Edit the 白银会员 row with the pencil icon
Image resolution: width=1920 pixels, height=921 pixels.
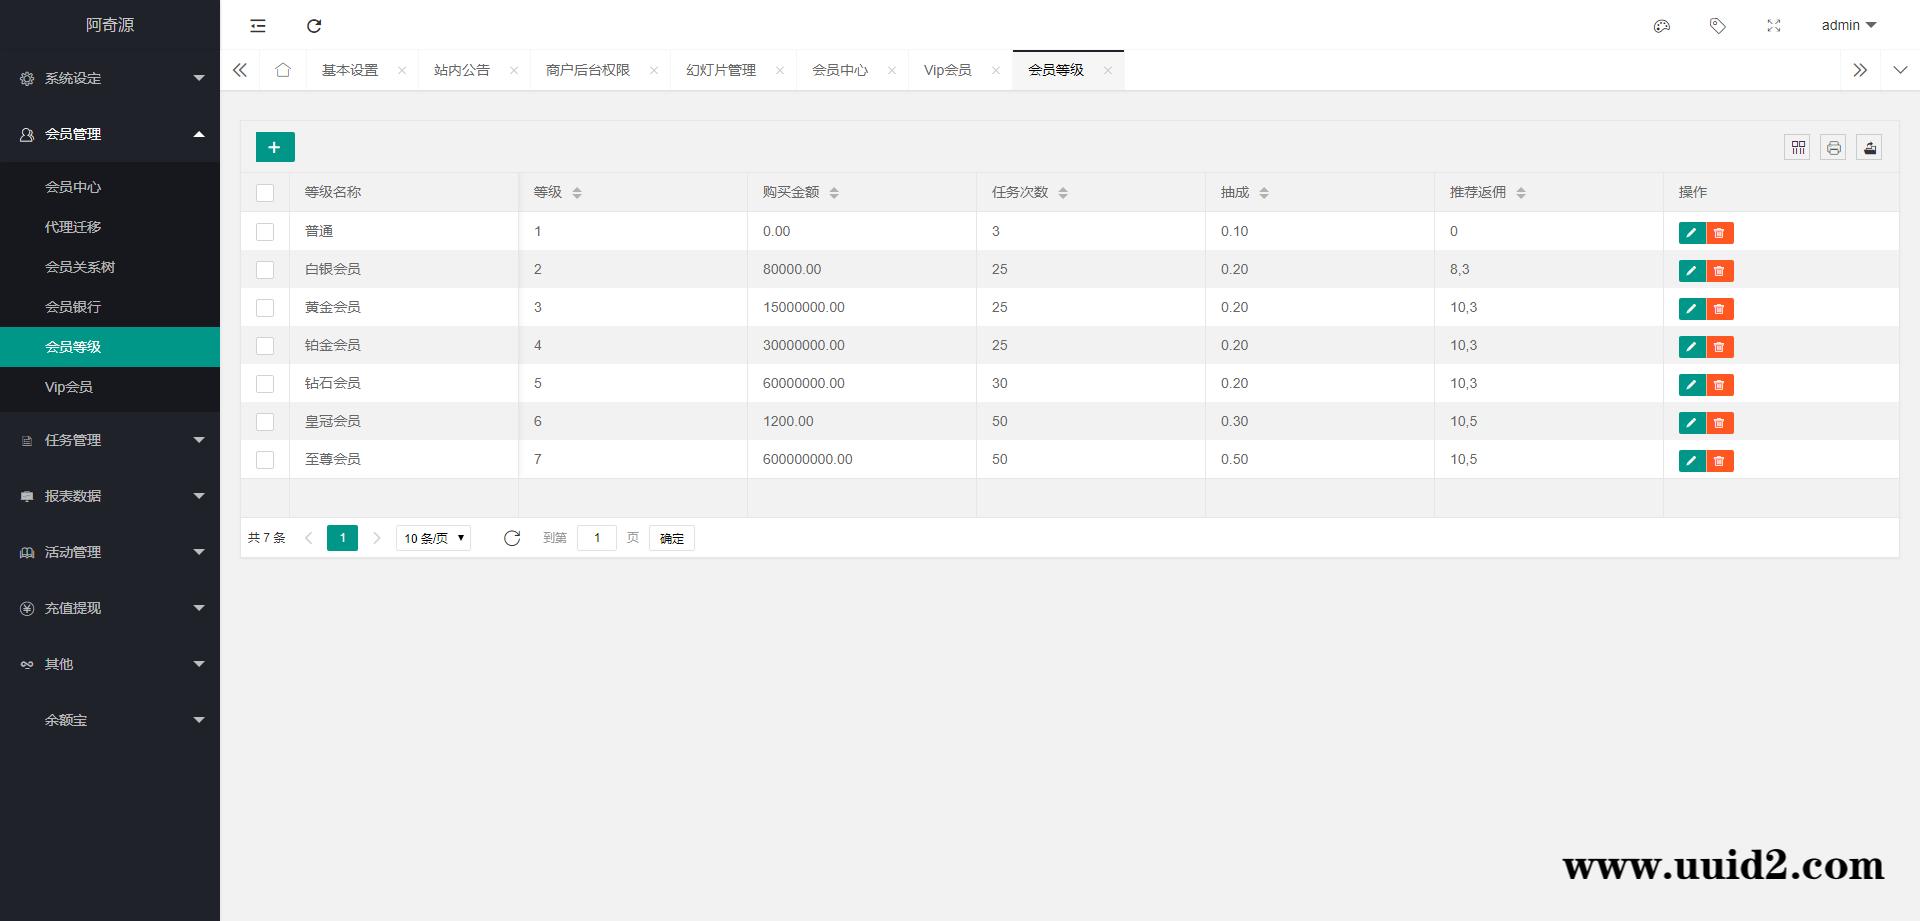pyautogui.click(x=1690, y=270)
